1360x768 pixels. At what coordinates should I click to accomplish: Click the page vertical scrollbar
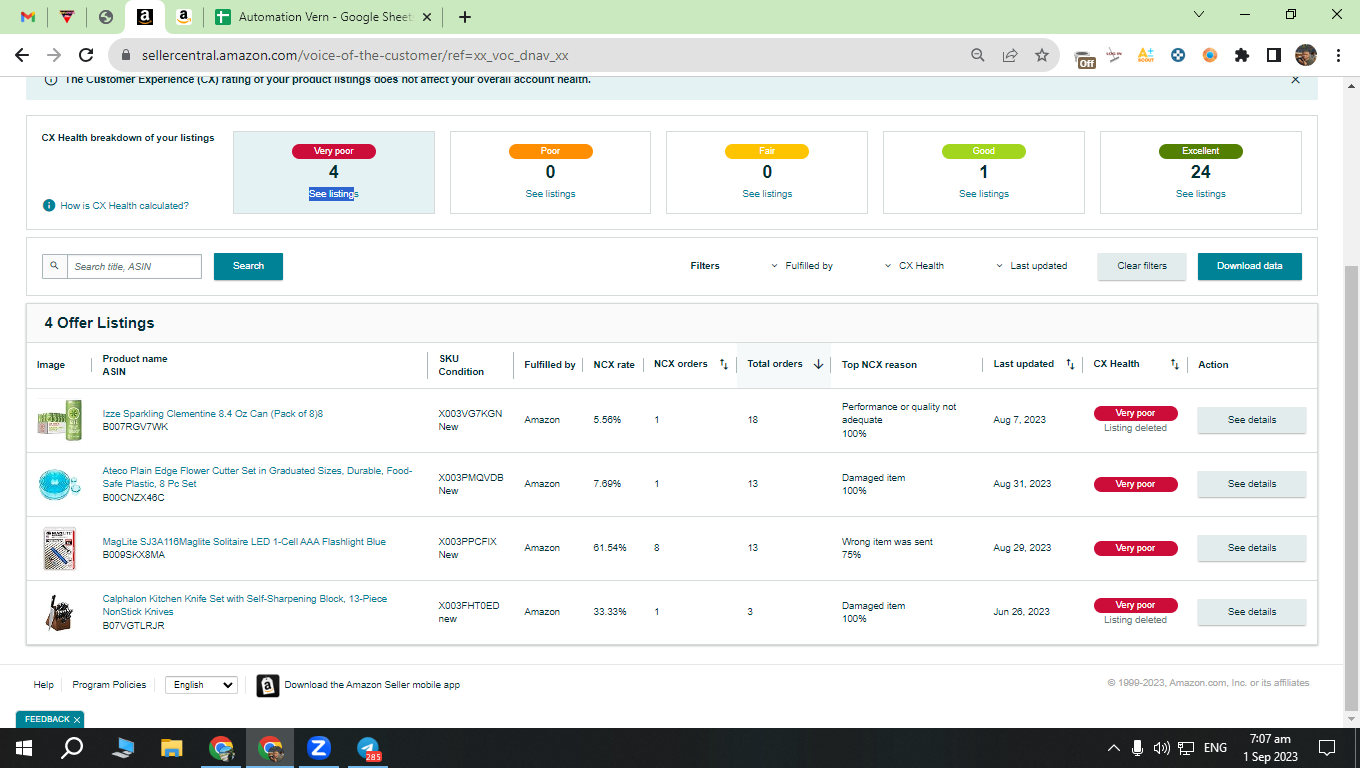tap(1351, 490)
